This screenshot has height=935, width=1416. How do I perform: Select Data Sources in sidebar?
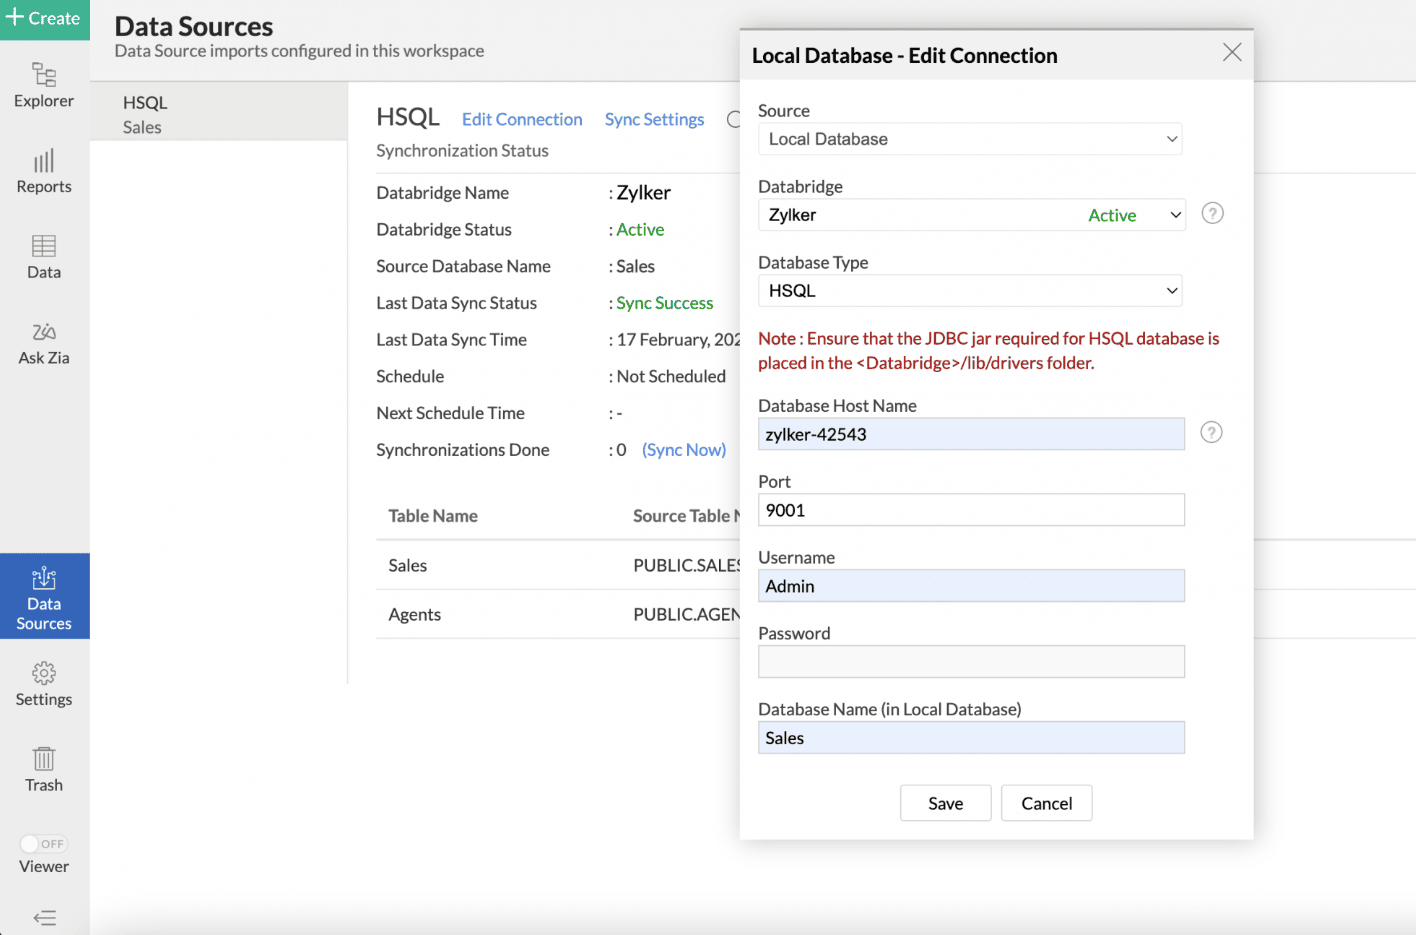(x=44, y=596)
